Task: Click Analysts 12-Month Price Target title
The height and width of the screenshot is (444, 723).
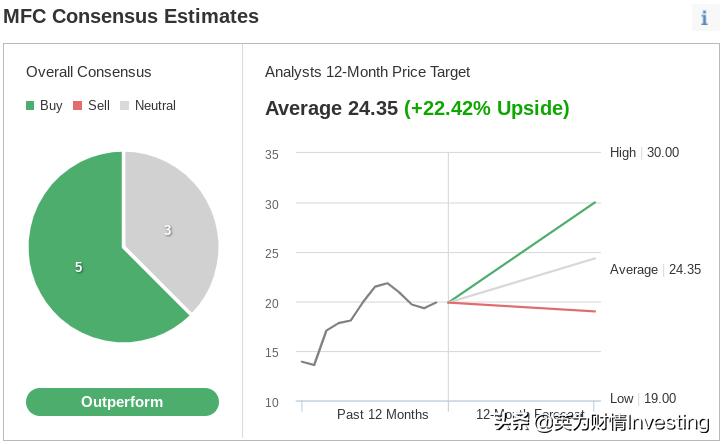Action: pyautogui.click(x=367, y=72)
